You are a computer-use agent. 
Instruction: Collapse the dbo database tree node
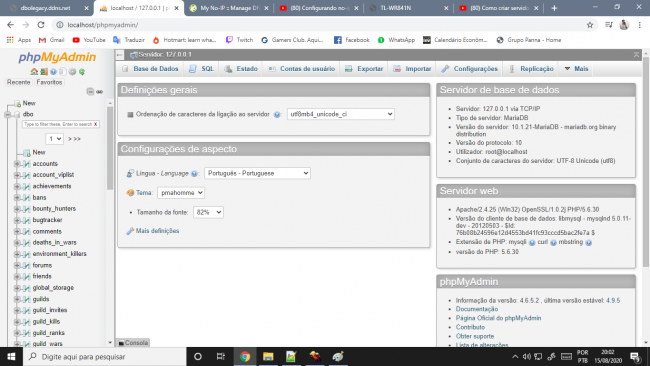pos(7,114)
